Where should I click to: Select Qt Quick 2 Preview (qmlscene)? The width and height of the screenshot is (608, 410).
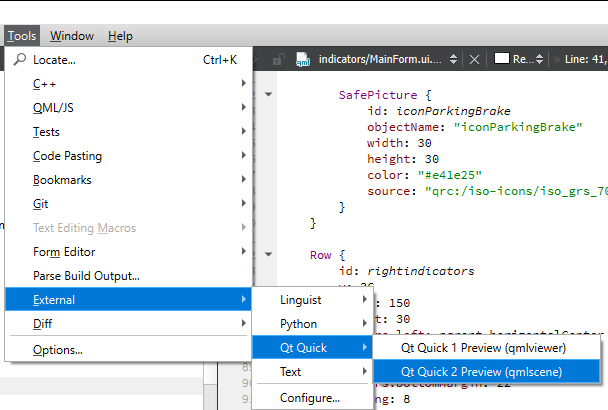click(x=481, y=372)
